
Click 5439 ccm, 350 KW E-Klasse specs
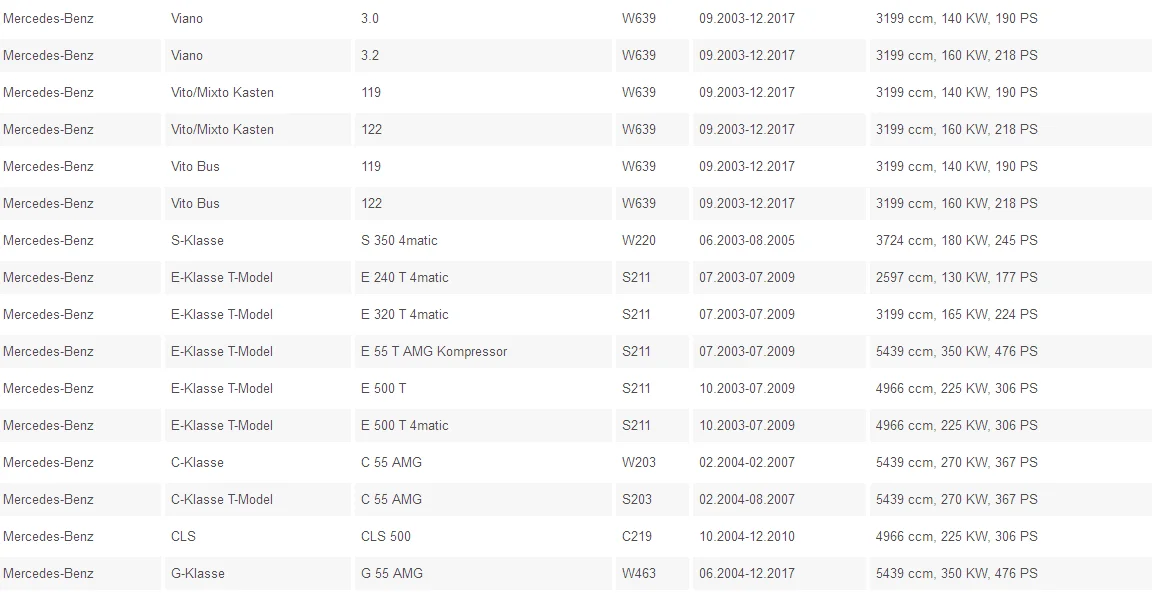[957, 351]
